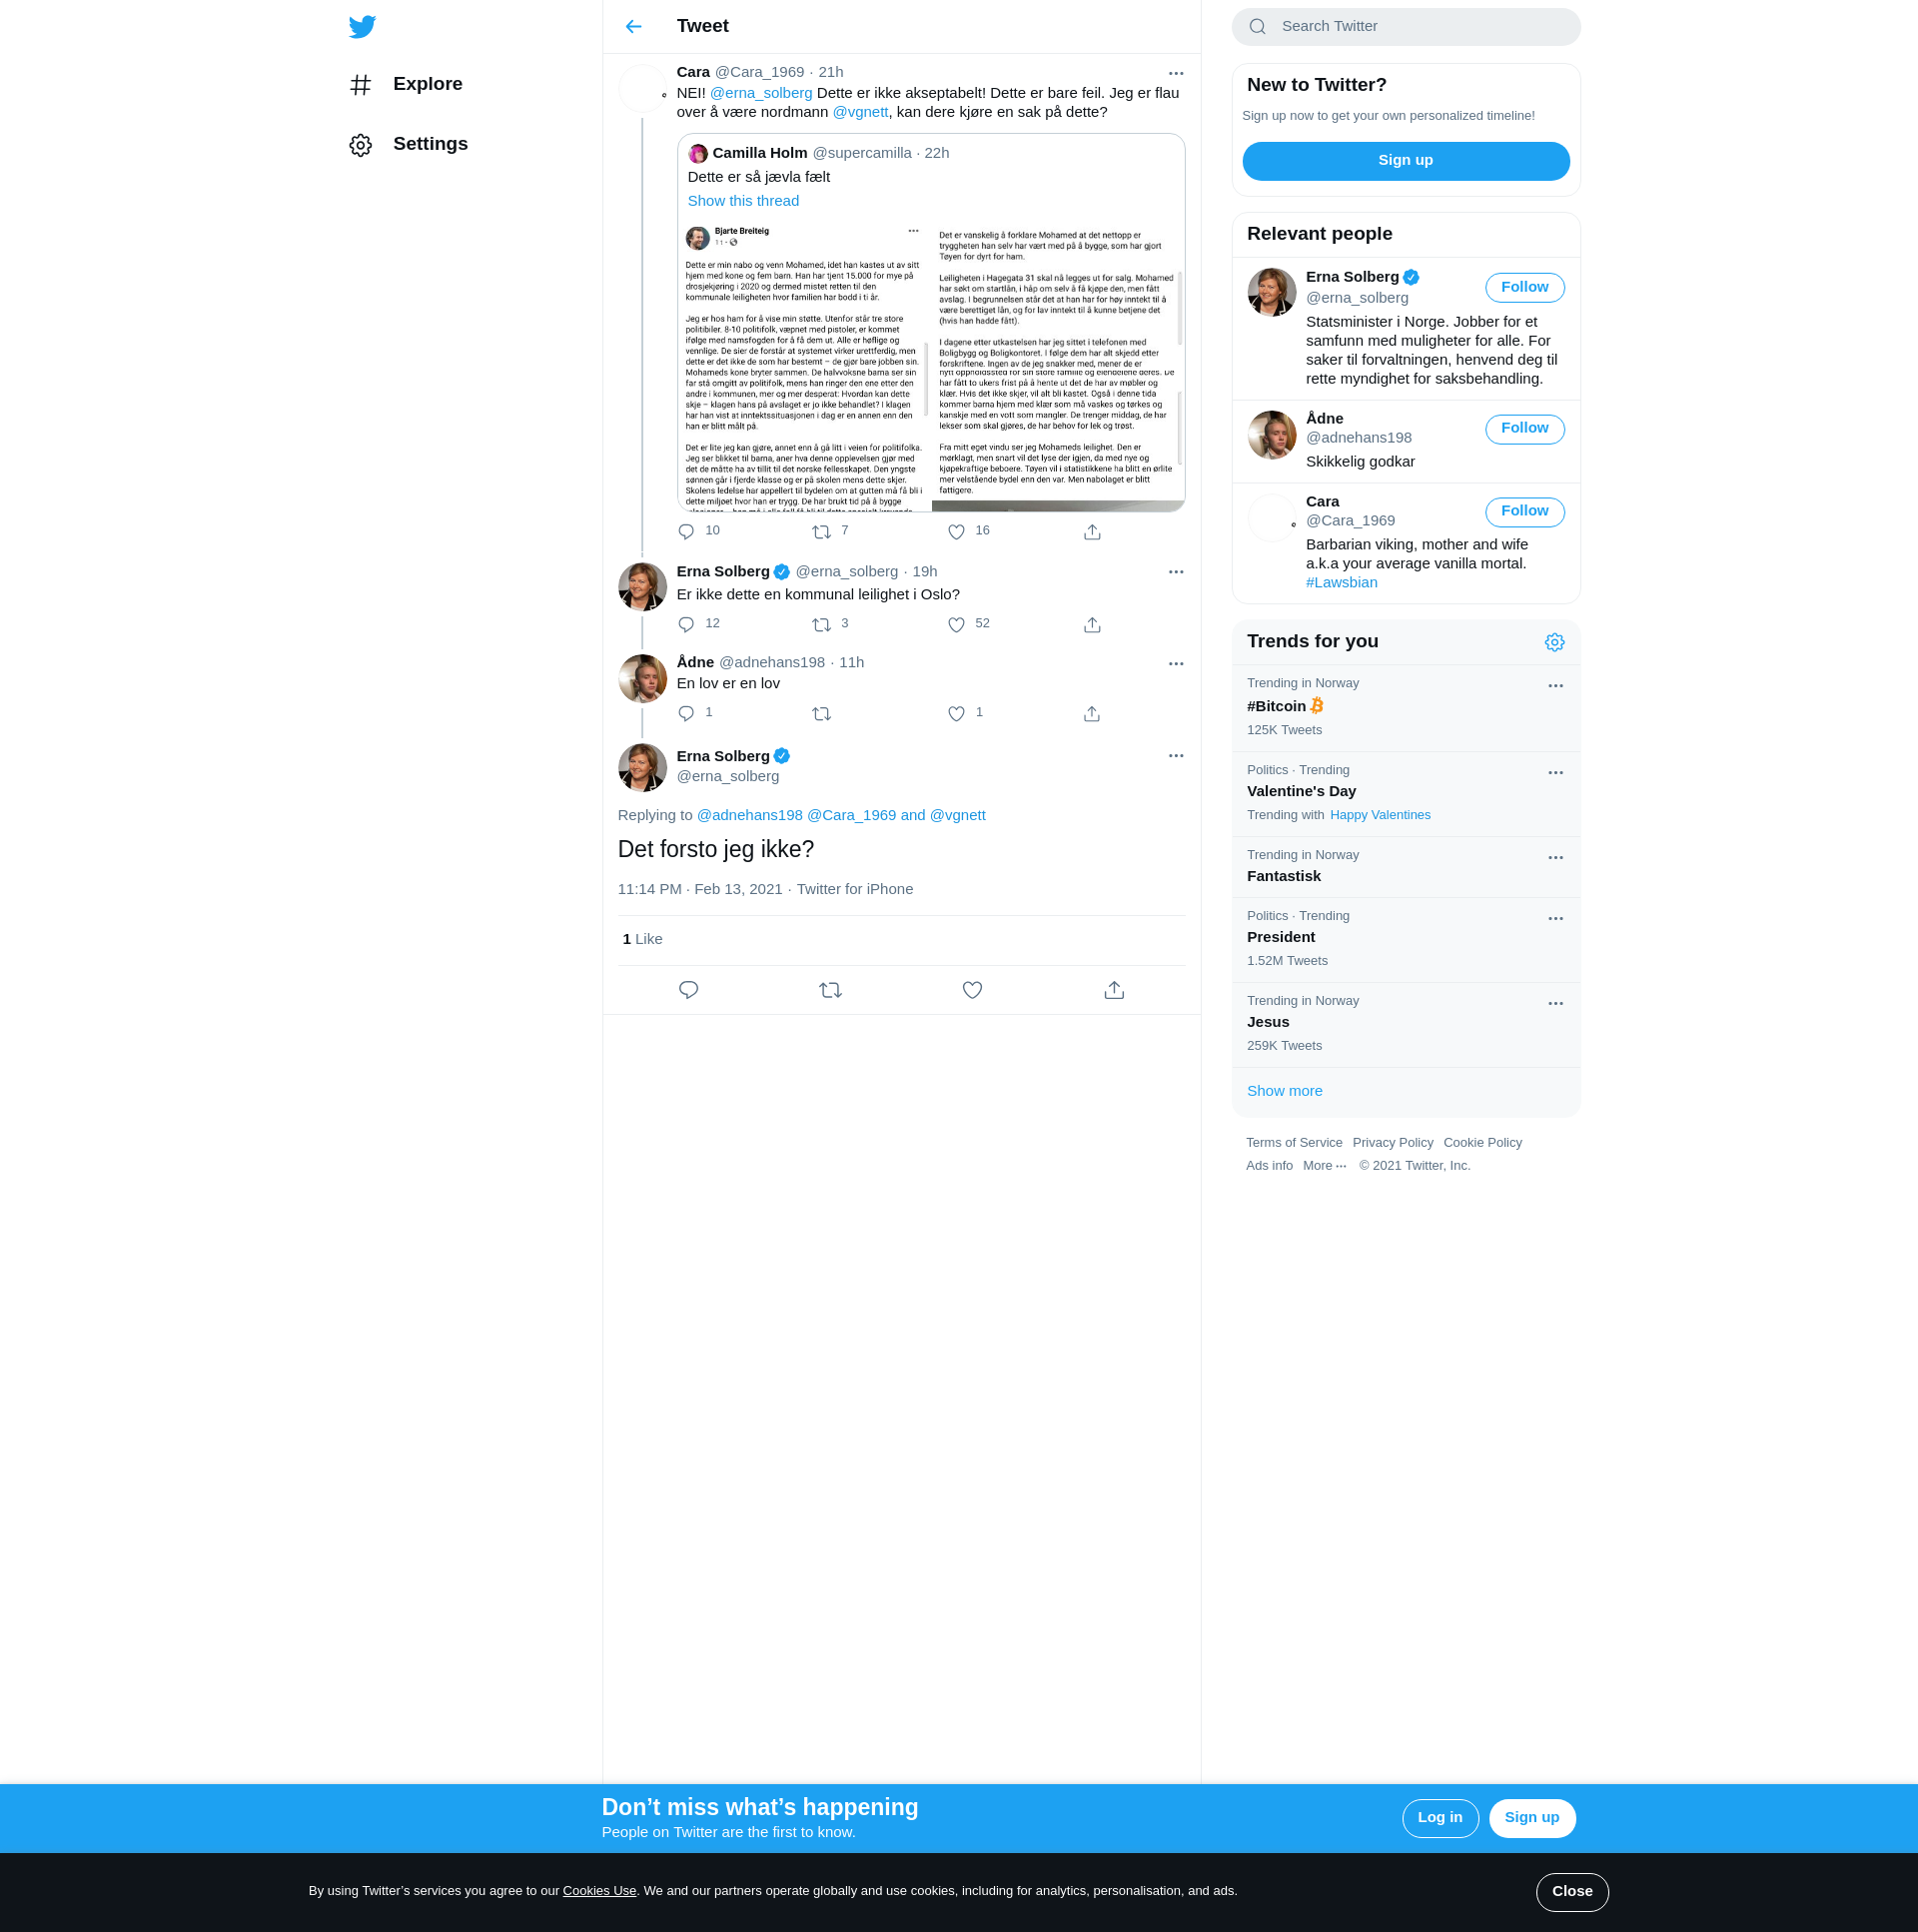Open @erna_solberg mention in Cara's tweet

tap(761, 93)
